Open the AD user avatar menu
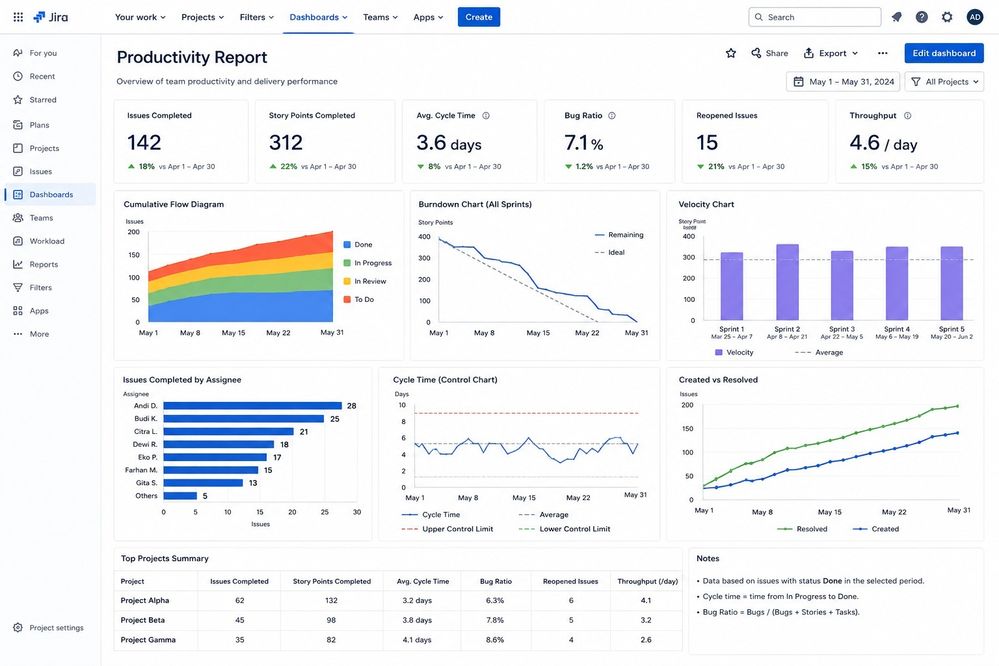The image size is (999, 666). pyautogui.click(x=975, y=17)
